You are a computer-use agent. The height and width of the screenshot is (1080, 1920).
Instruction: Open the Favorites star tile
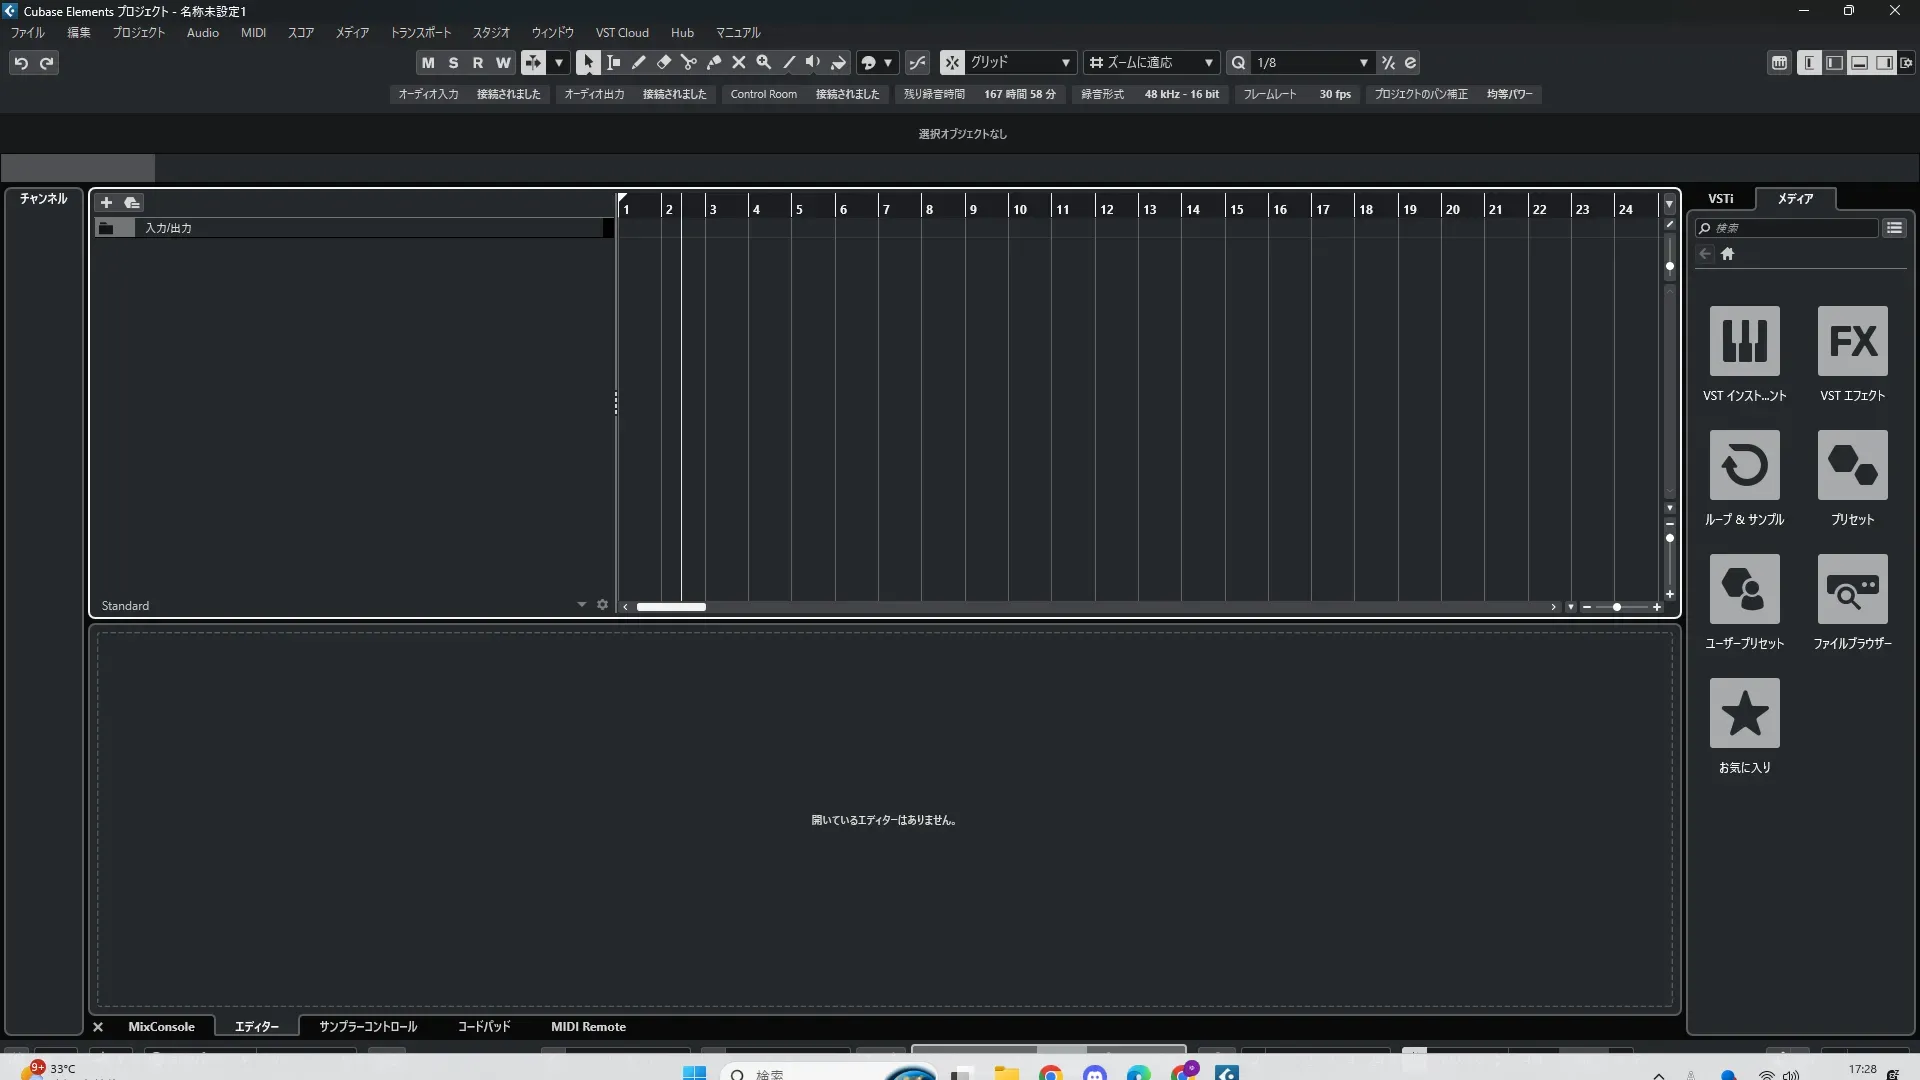pyautogui.click(x=1744, y=714)
